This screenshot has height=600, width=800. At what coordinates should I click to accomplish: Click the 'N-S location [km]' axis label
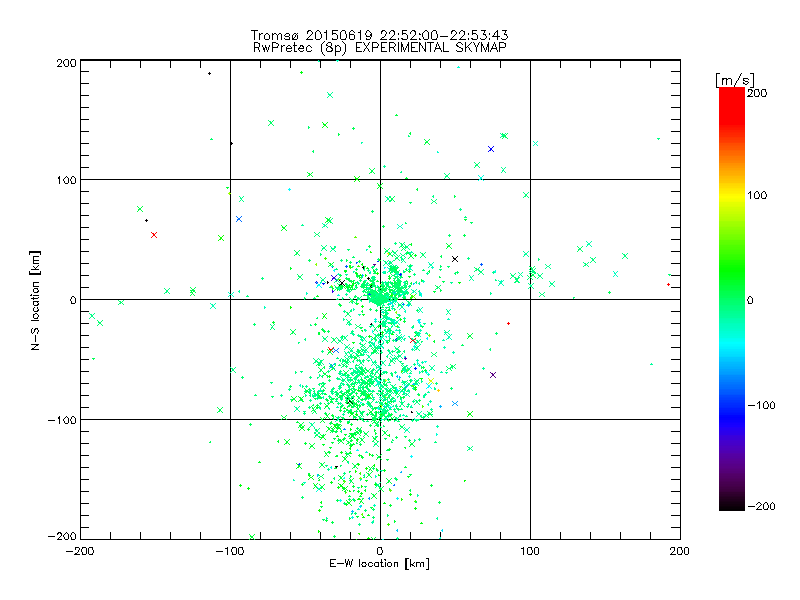click(x=35, y=301)
